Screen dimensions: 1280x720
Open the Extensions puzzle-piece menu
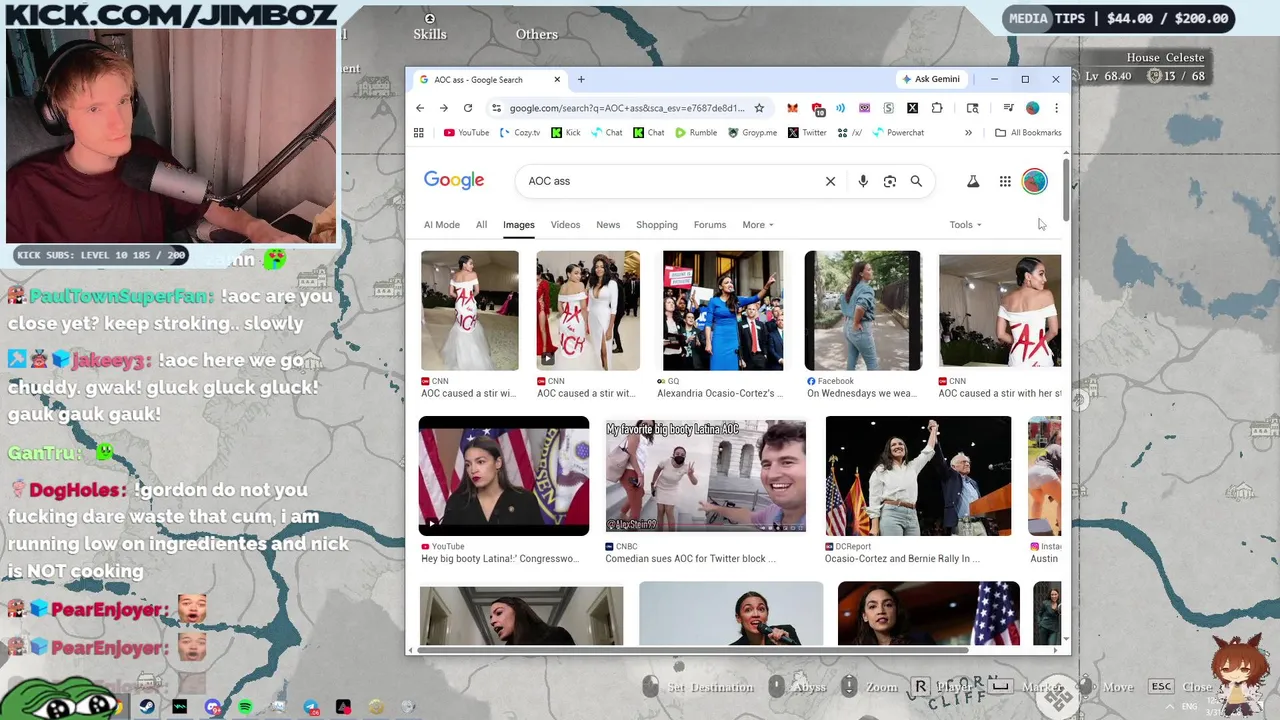(x=937, y=108)
